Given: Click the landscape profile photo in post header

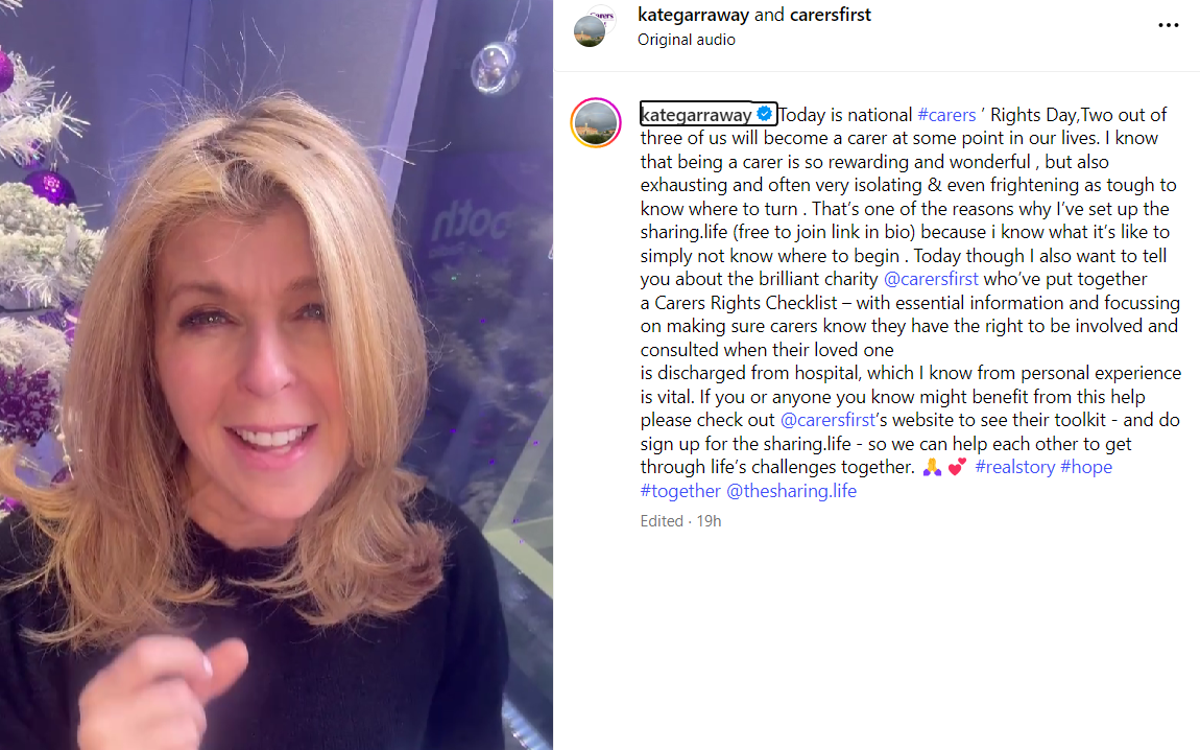Looking at the screenshot, I should [x=589, y=32].
